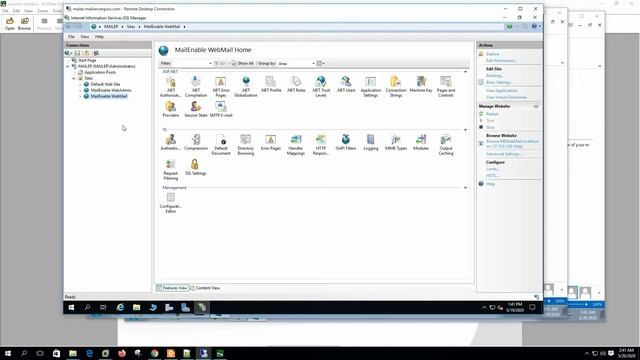
Task: Collapse the IIS group section
Action: pos(465,129)
